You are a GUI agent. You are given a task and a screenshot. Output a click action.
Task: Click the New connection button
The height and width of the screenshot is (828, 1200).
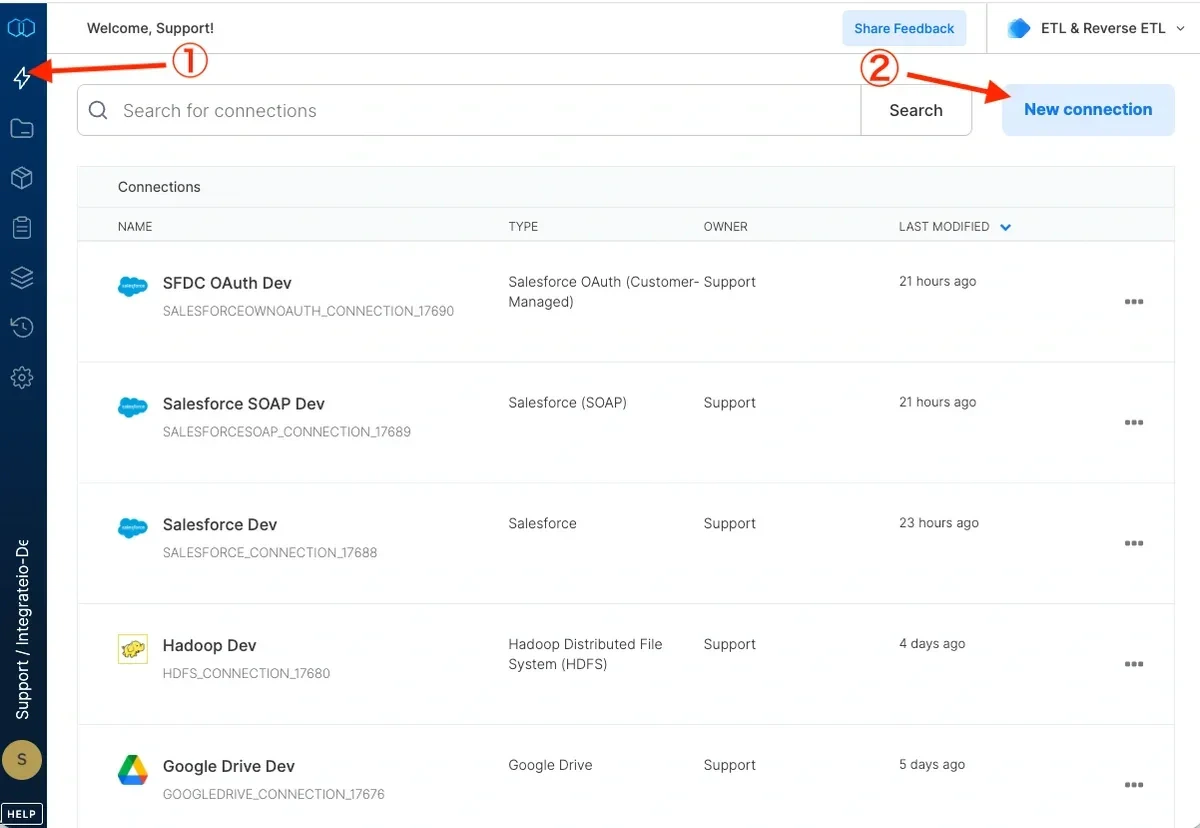click(x=1088, y=110)
